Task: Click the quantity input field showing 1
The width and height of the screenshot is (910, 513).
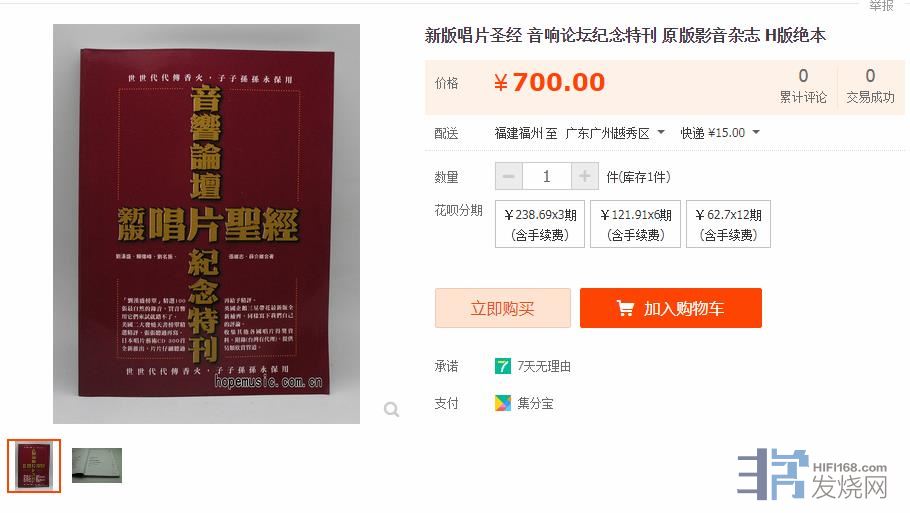Action: click(x=547, y=176)
